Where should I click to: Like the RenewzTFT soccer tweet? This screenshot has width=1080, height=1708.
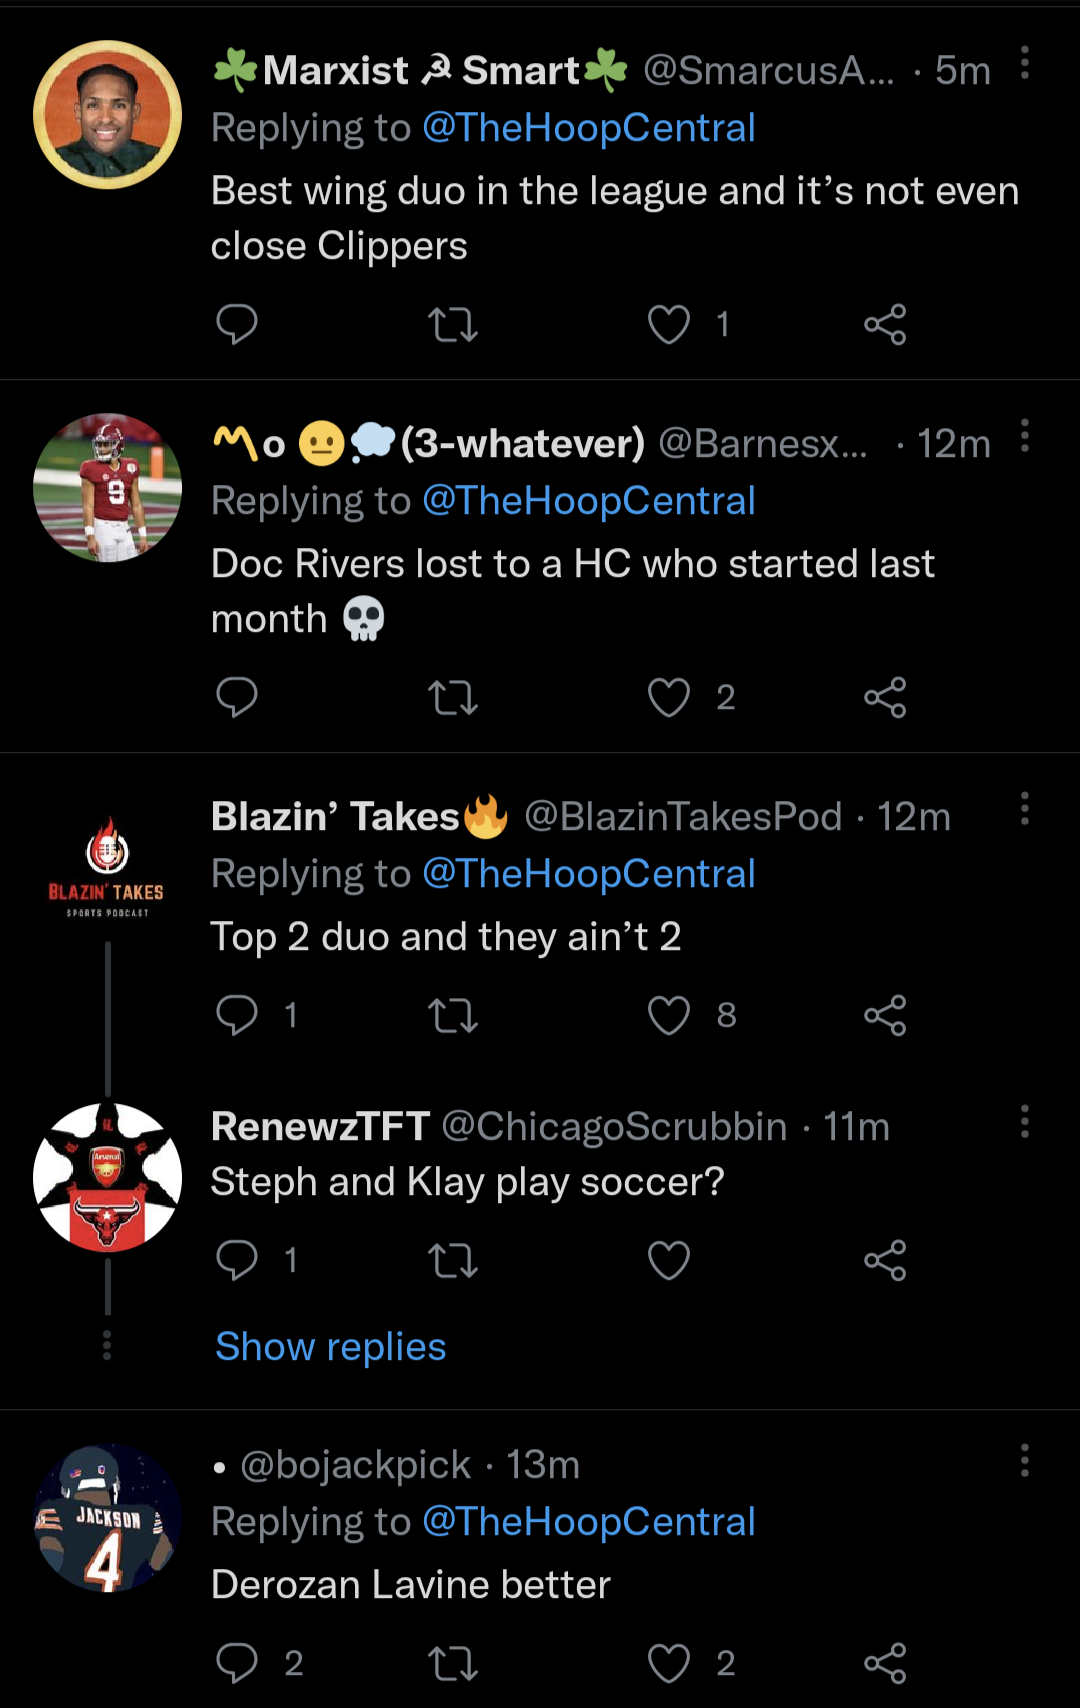(x=669, y=1260)
